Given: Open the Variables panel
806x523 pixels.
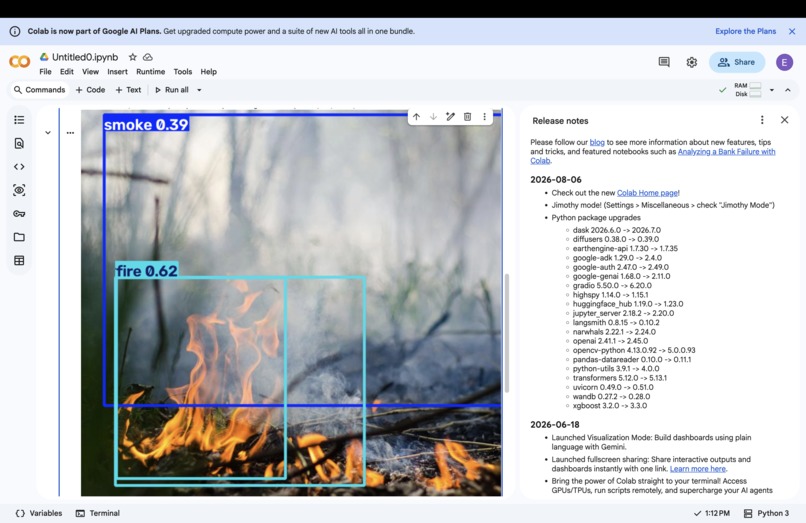Looking at the screenshot, I should point(39,513).
